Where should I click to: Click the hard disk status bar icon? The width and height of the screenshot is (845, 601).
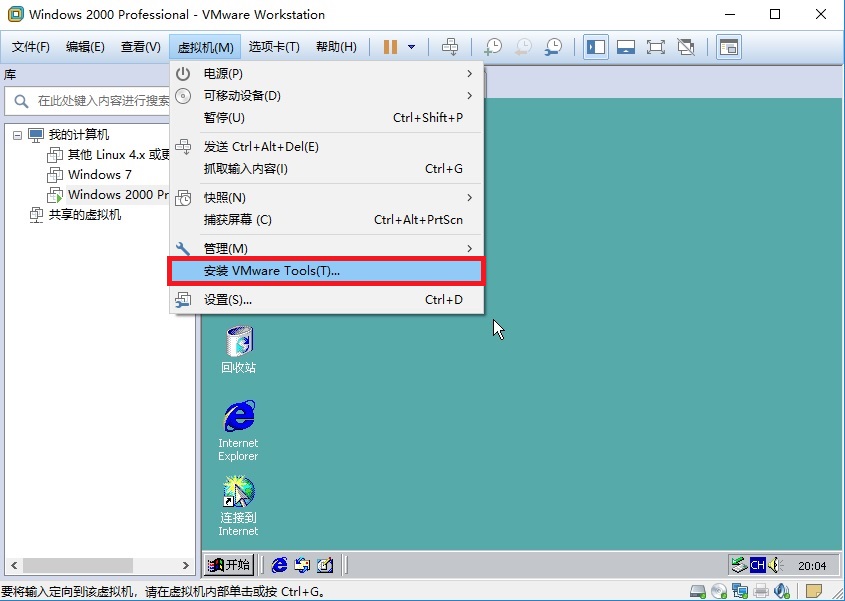tap(698, 591)
